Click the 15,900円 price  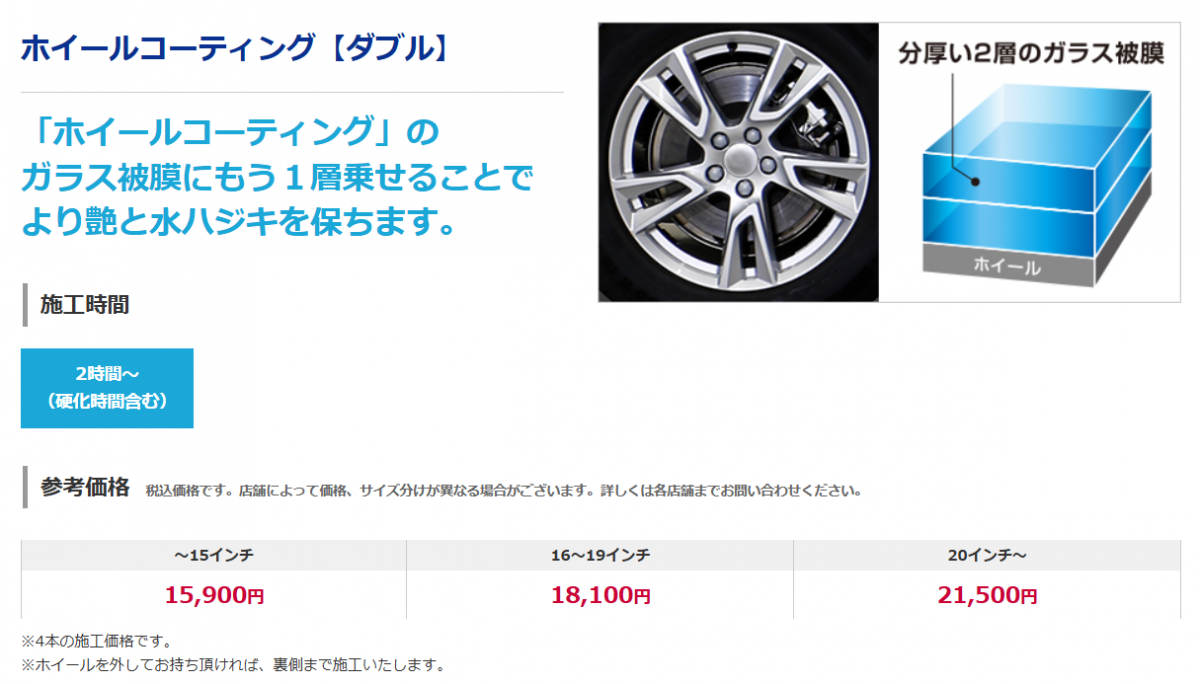214,595
